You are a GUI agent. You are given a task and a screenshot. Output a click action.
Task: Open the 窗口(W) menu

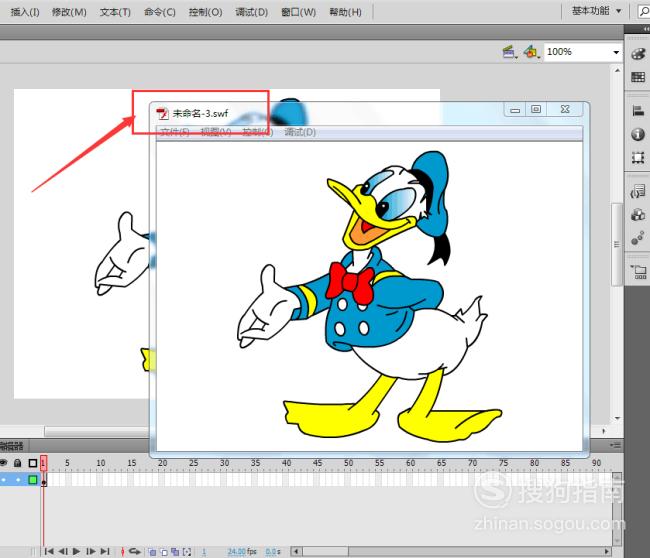[x=298, y=12]
